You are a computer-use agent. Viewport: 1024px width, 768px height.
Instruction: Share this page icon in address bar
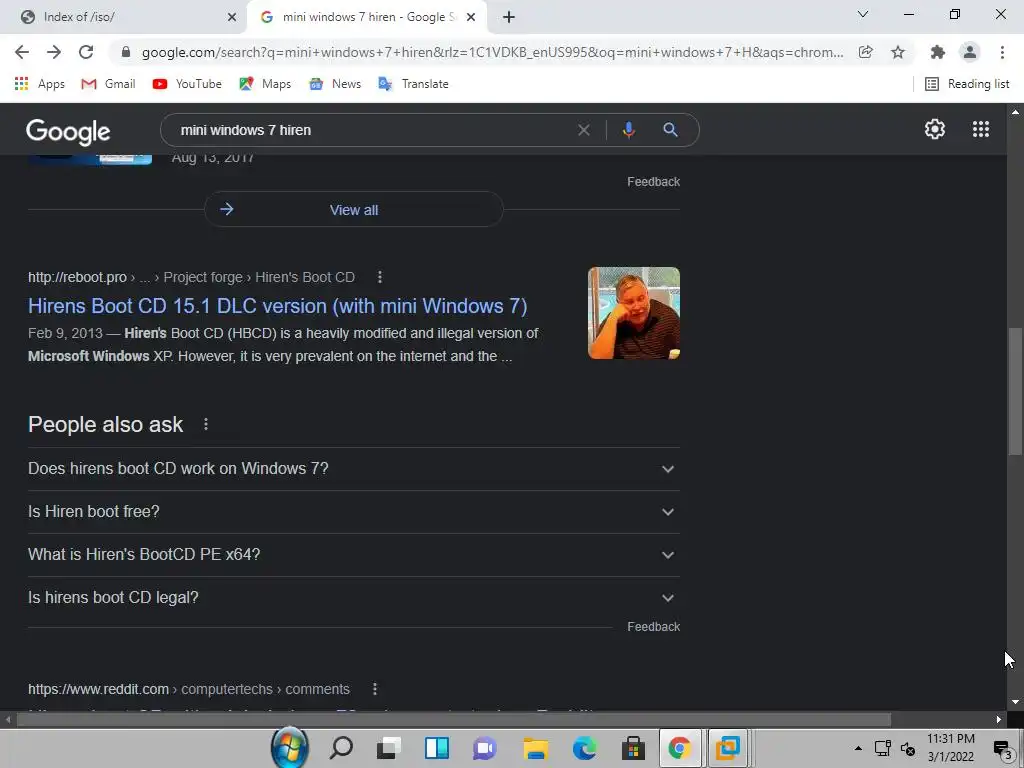866,52
